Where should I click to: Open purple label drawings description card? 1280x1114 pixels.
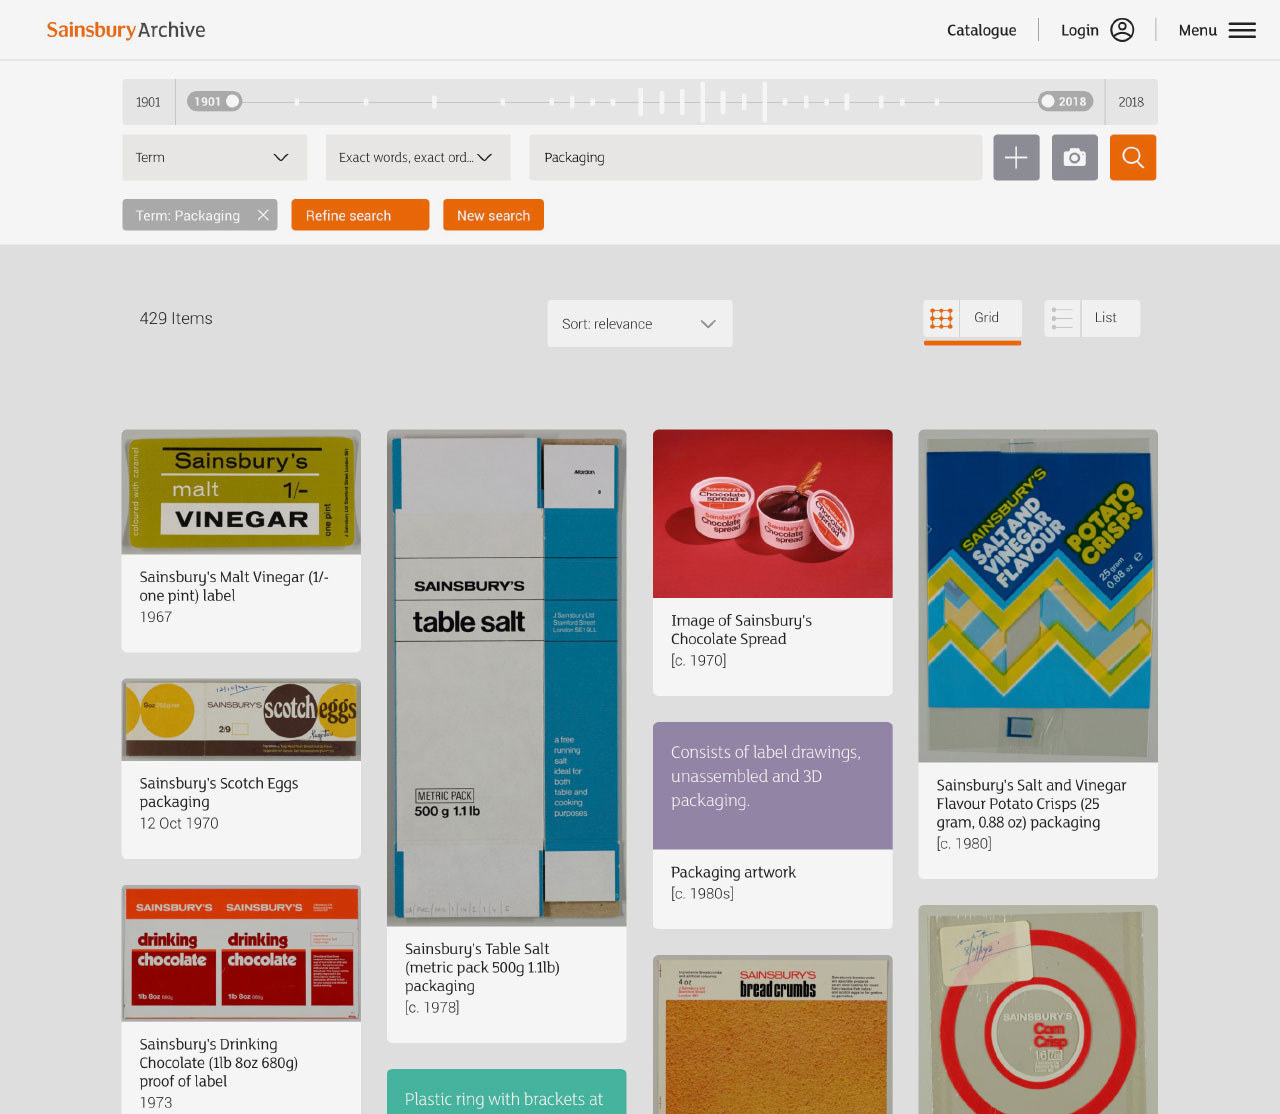773,785
